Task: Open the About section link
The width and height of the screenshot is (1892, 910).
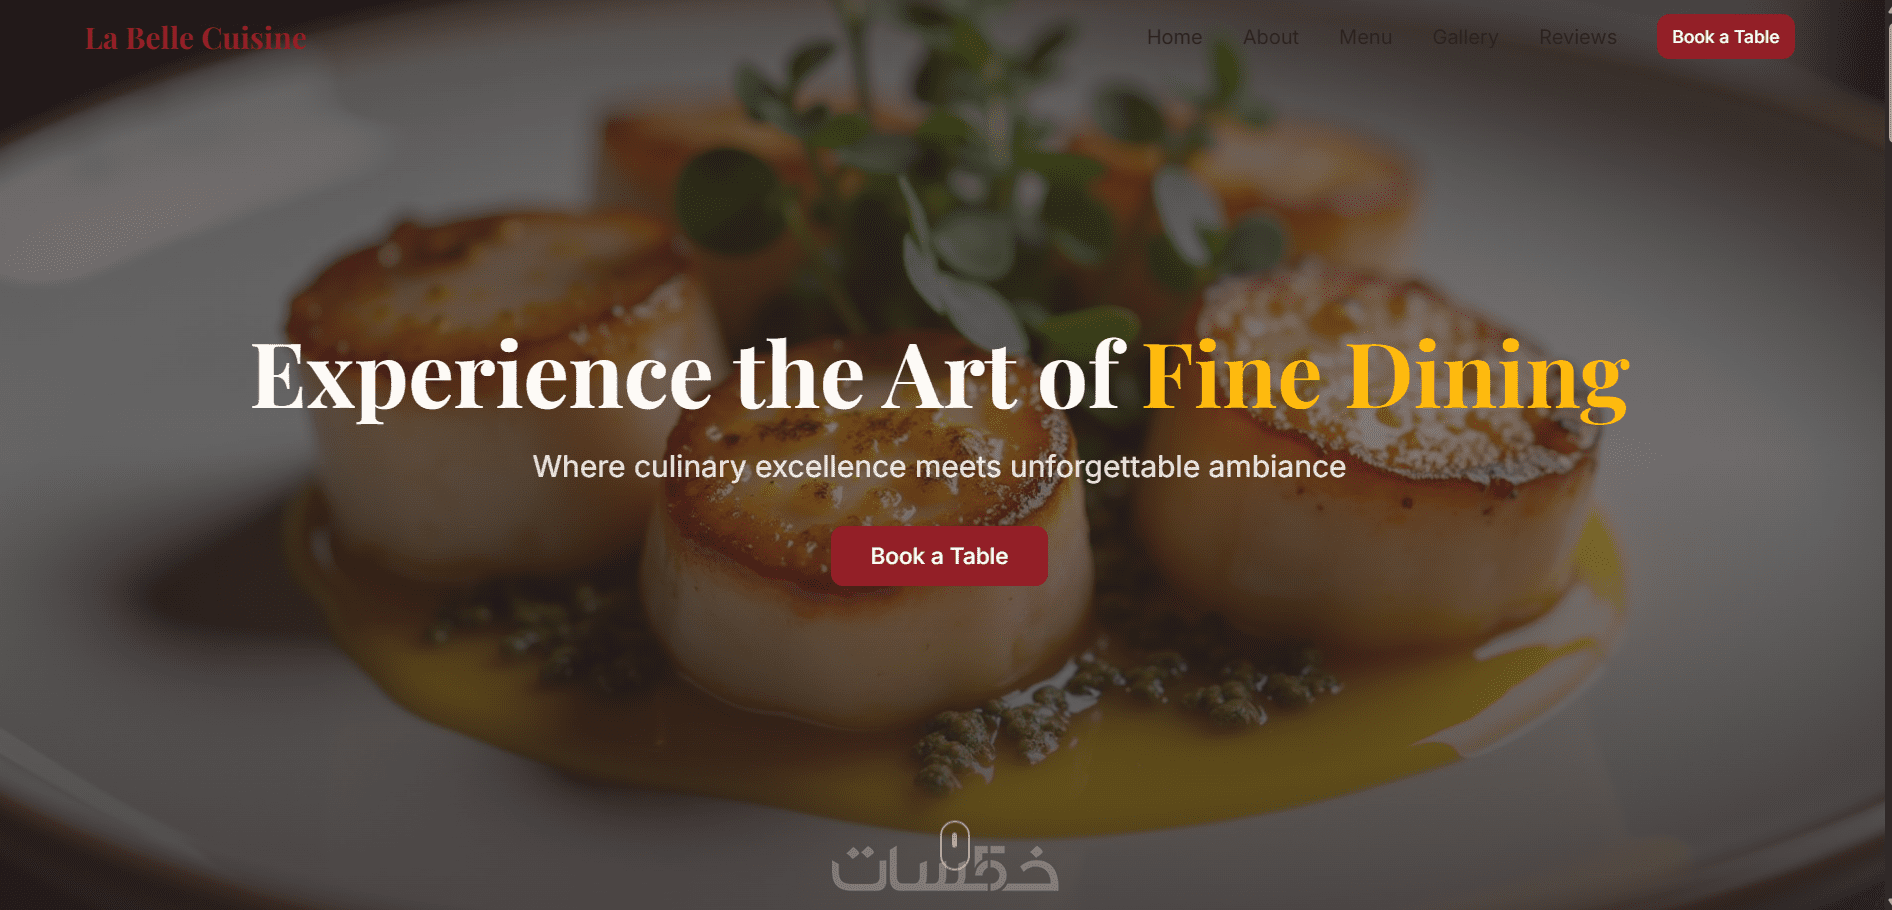Action: [x=1270, y=37]
